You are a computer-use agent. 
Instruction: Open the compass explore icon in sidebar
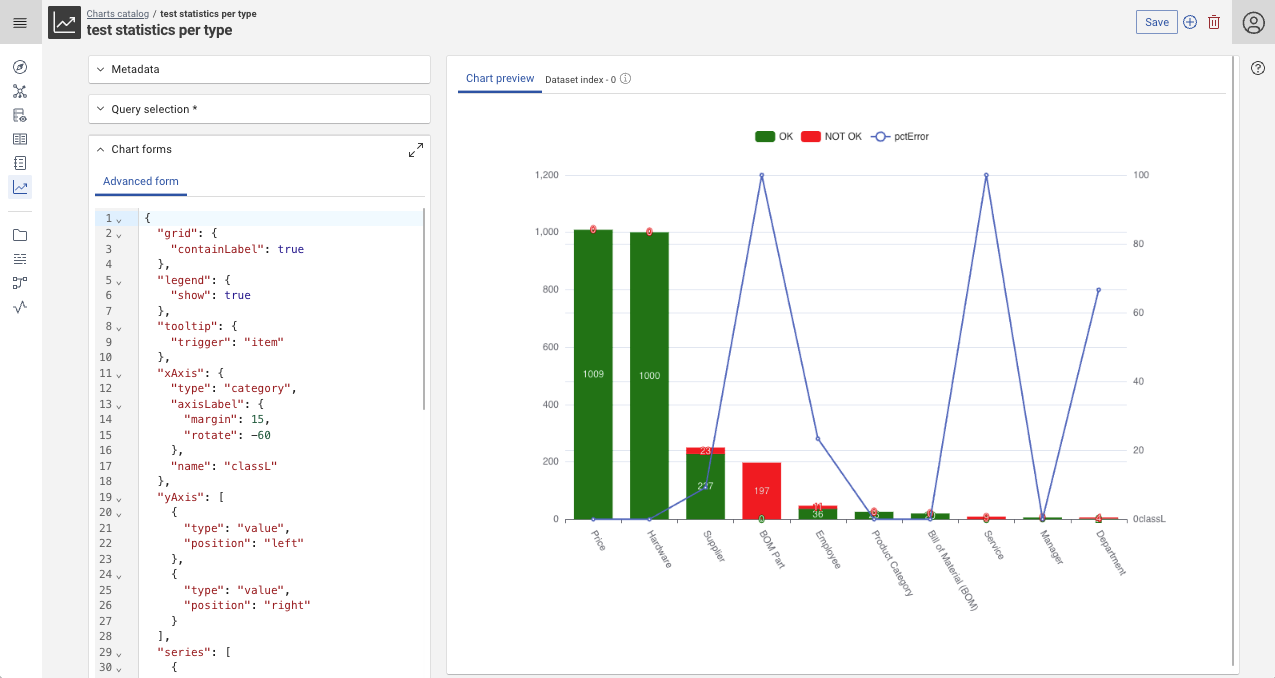[20, 67]
